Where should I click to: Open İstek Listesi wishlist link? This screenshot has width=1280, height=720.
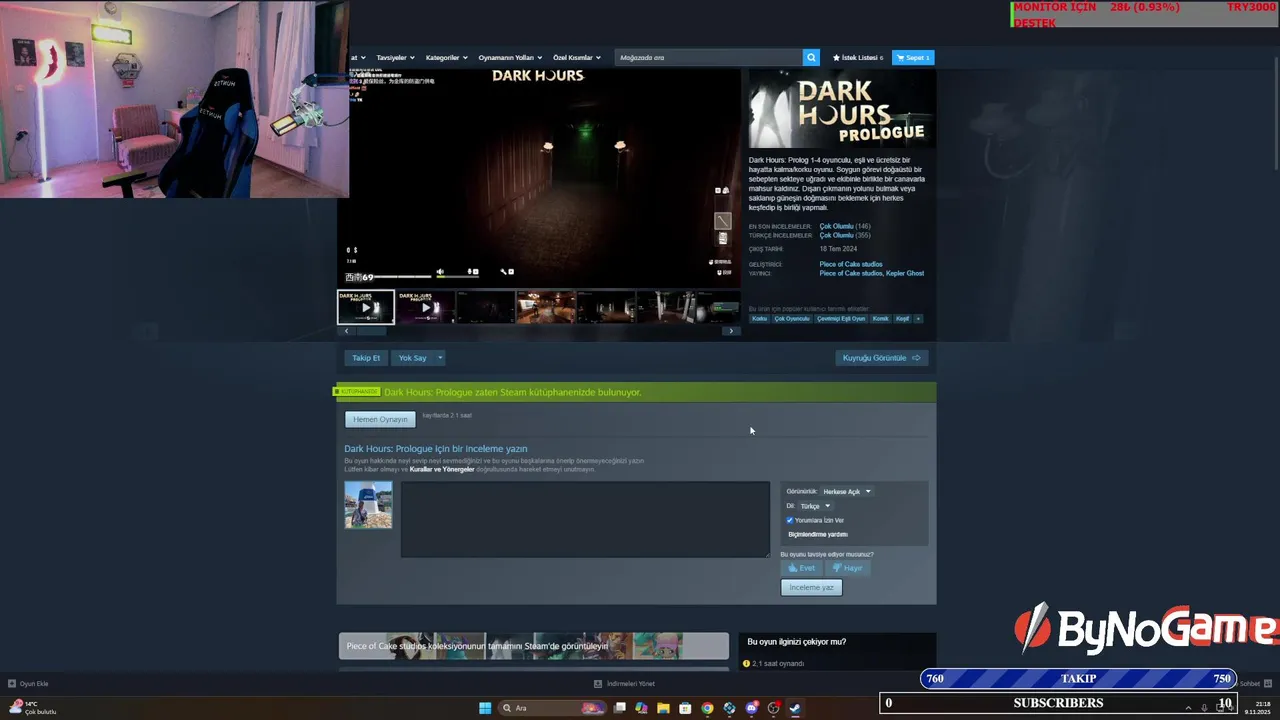[858, 57]
